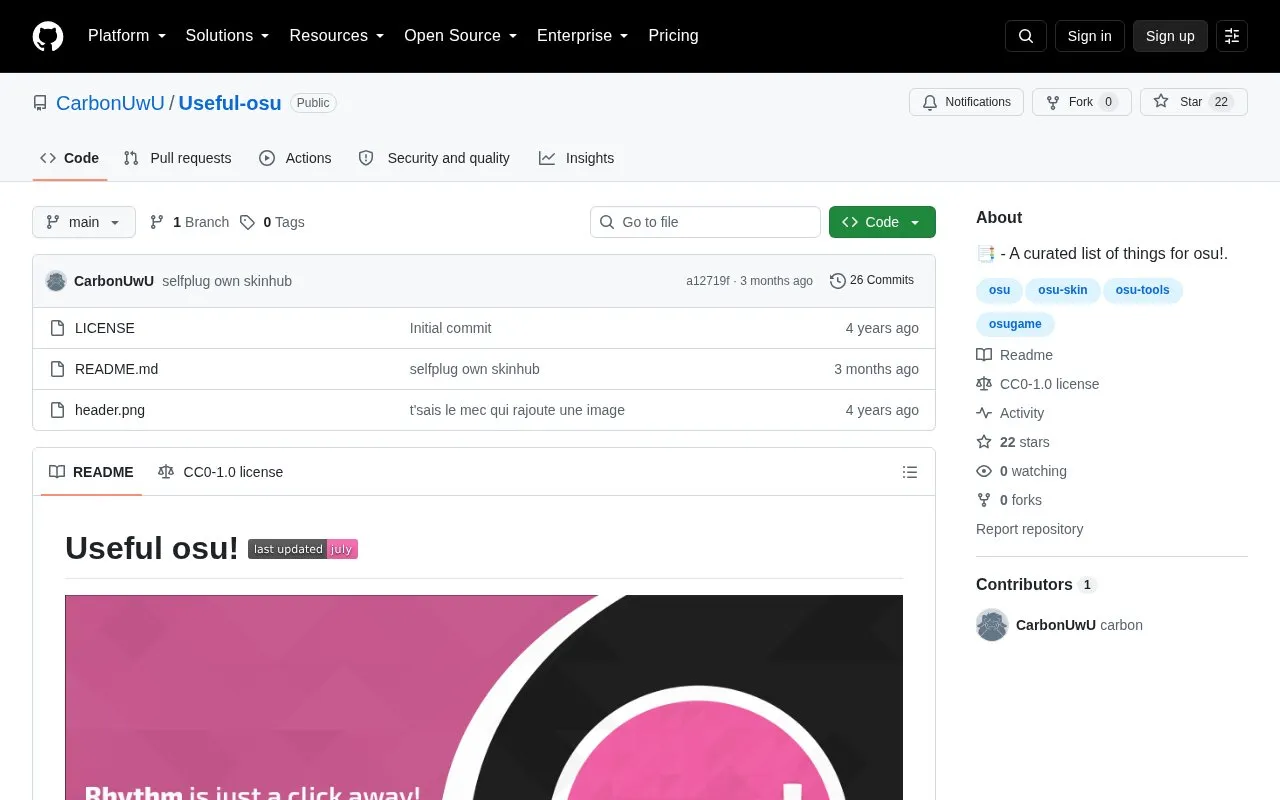Open the 22 stars link

1013,442
